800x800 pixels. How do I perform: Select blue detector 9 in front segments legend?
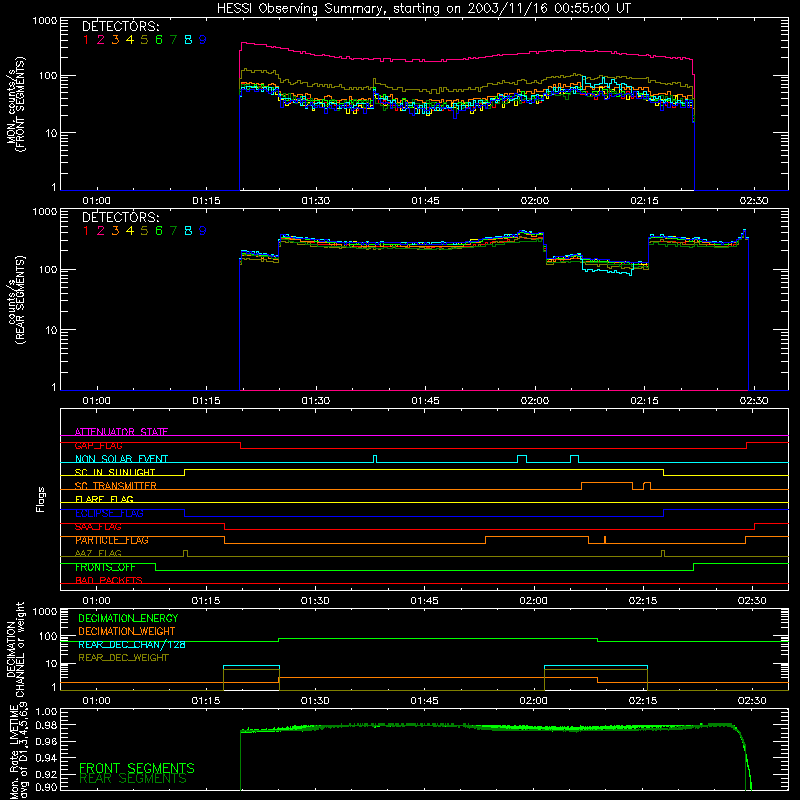pyautogui.click(x=203, y=40)
